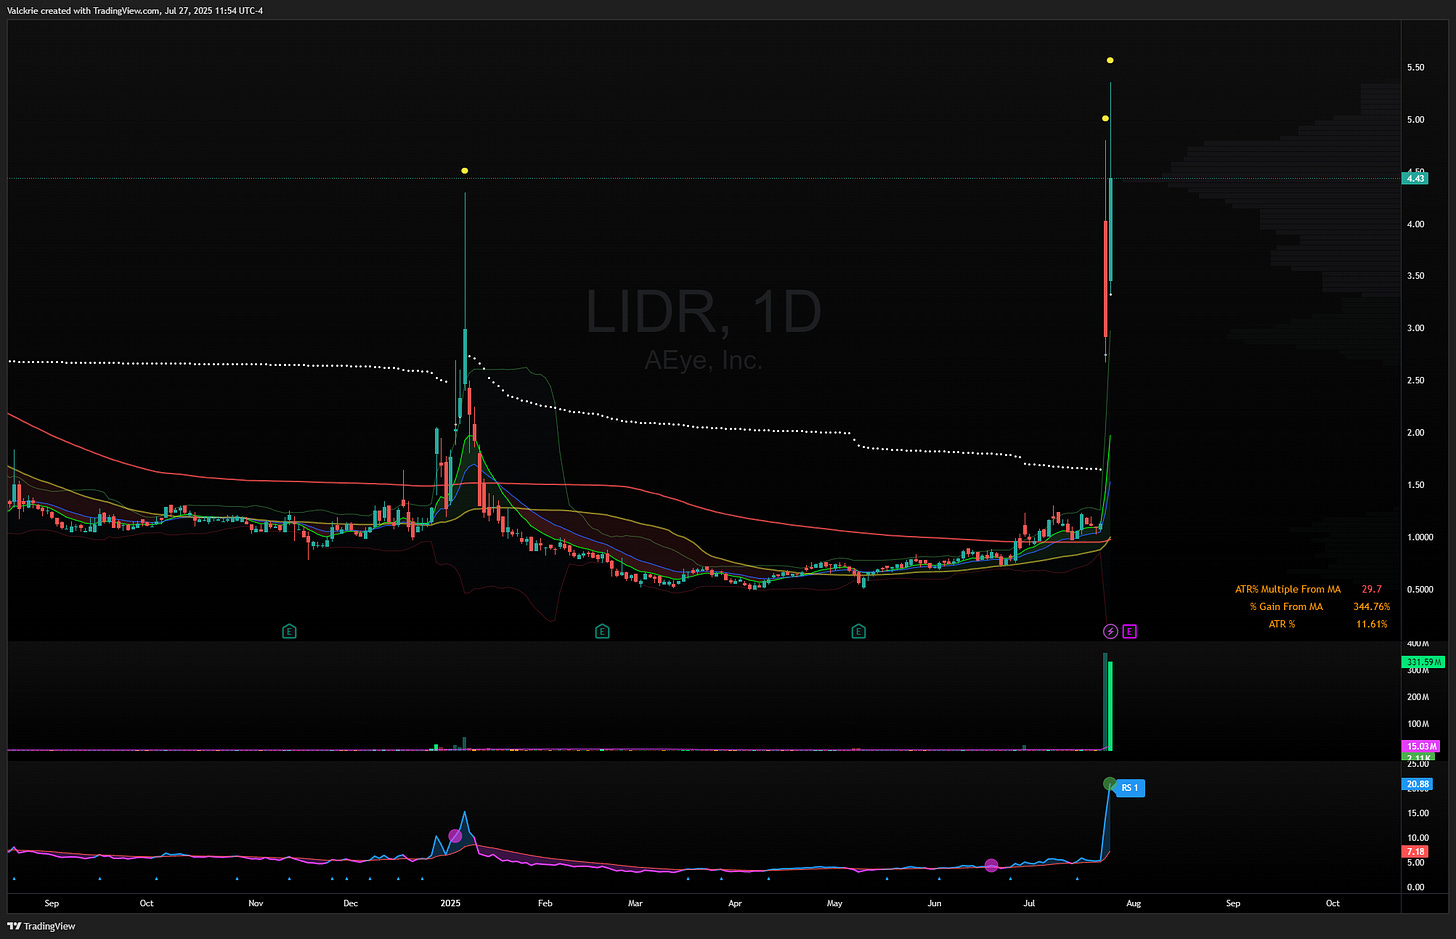Click the 3.50 price axis label

[x=1415, y=276]
